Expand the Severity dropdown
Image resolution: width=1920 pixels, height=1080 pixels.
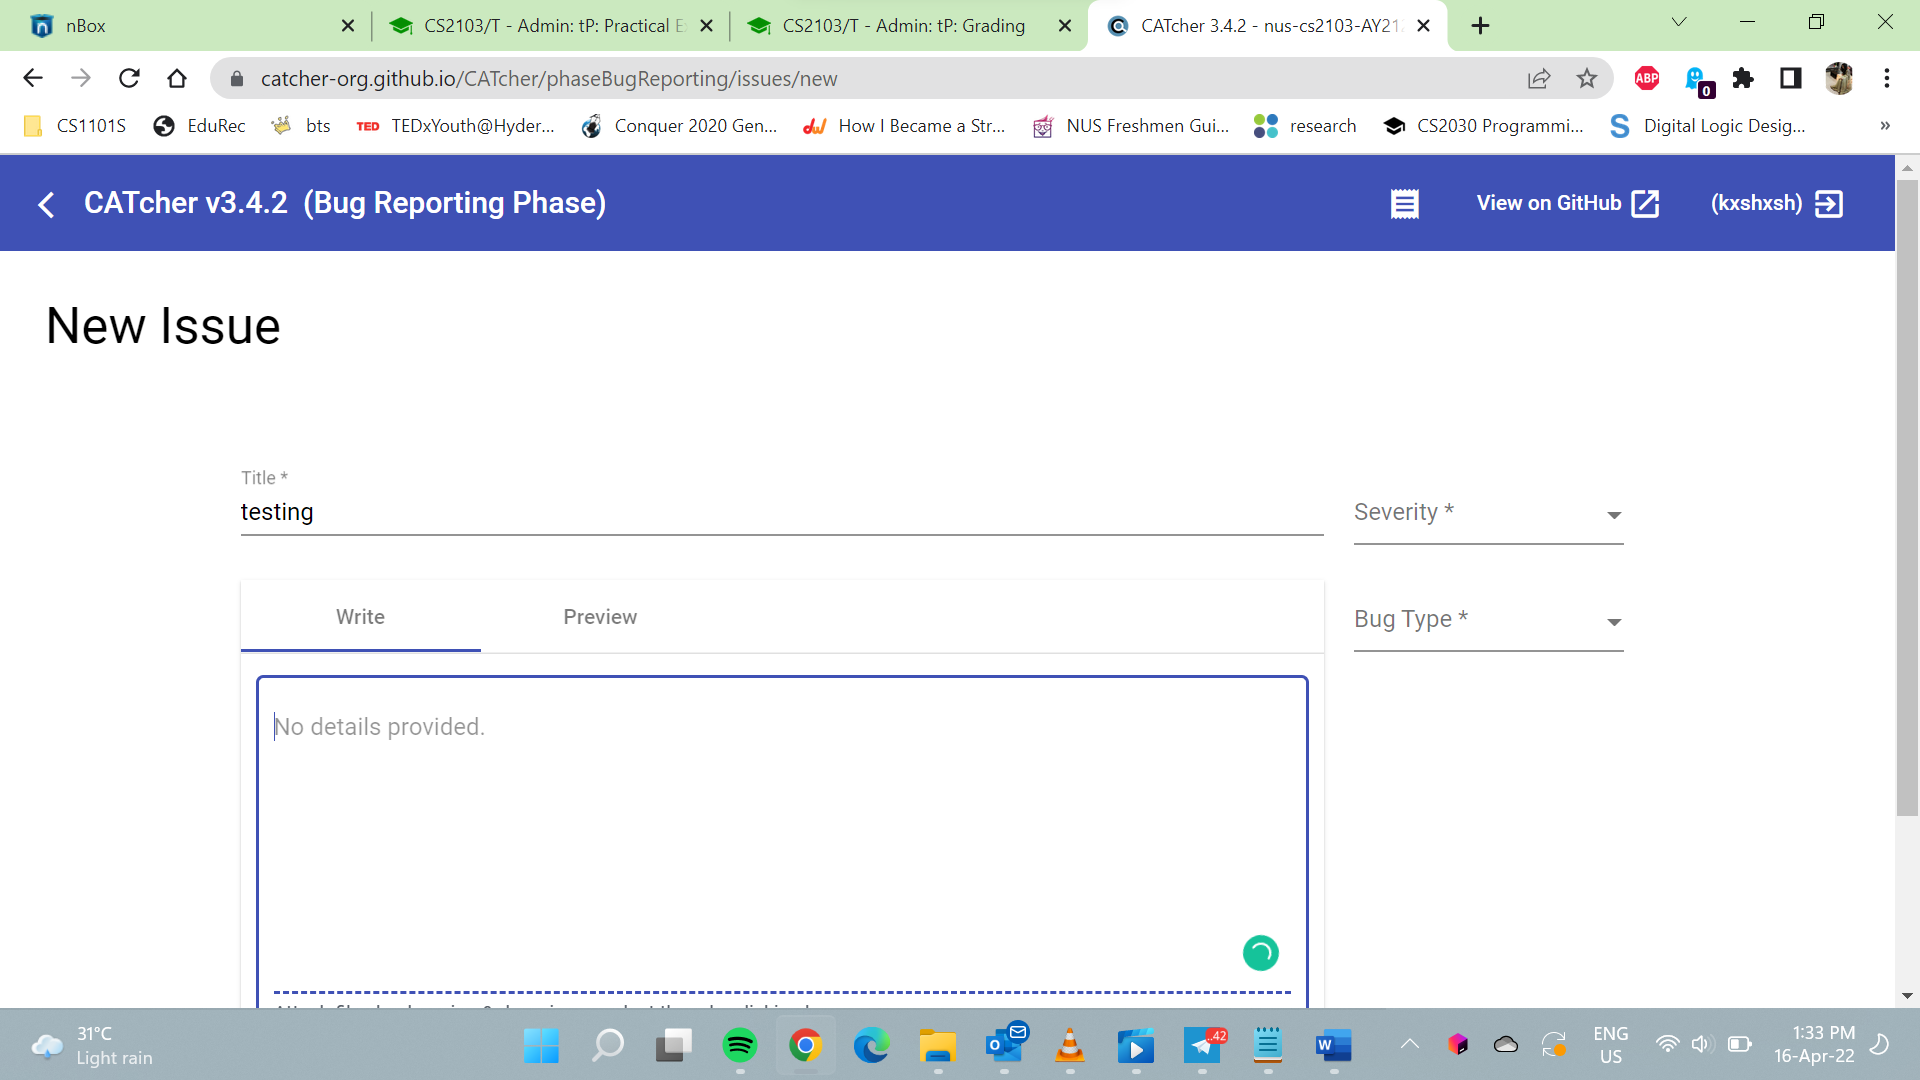[1488, 514]
